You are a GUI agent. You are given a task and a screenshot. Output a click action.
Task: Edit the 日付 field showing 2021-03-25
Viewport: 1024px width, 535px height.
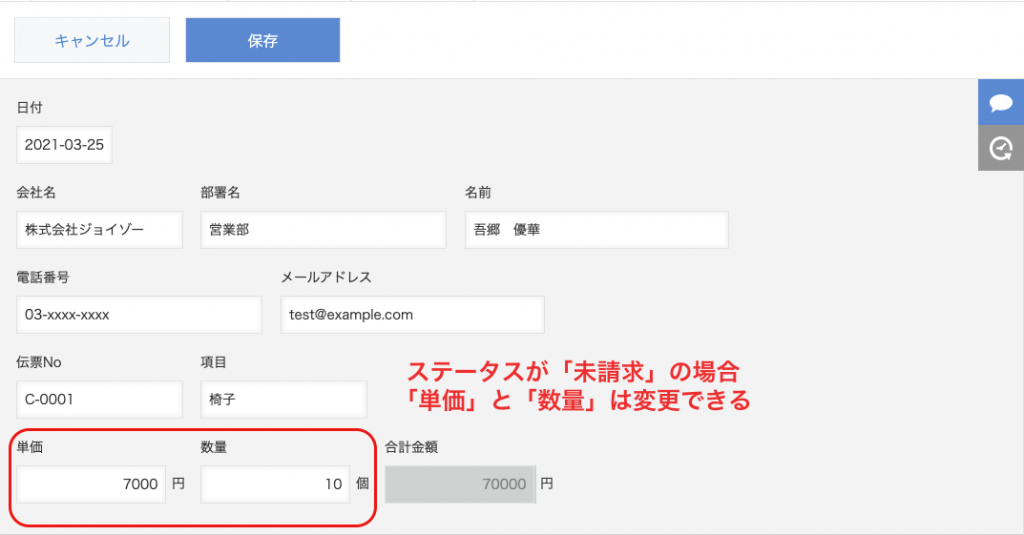[x=64, y=145]
